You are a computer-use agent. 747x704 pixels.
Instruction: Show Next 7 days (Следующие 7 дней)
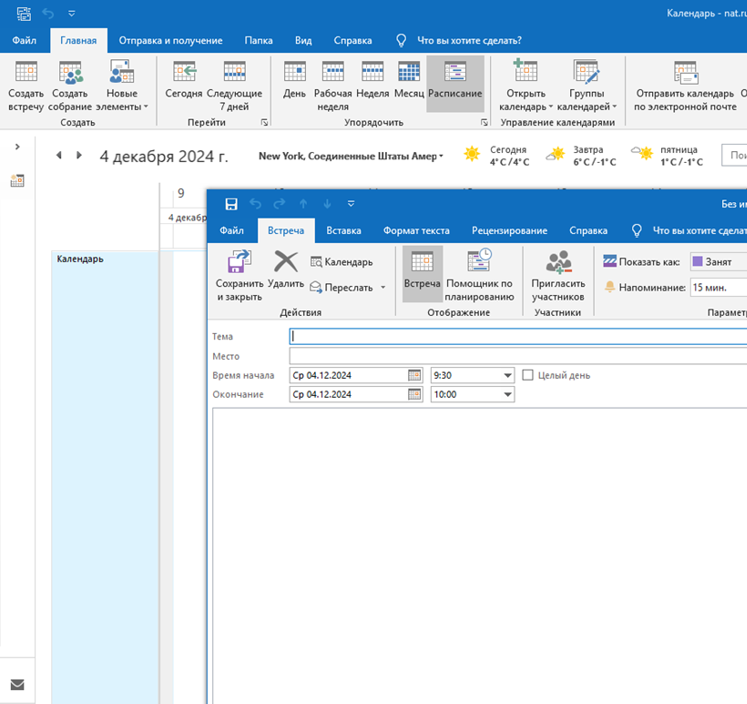click(x=234, y=86)
